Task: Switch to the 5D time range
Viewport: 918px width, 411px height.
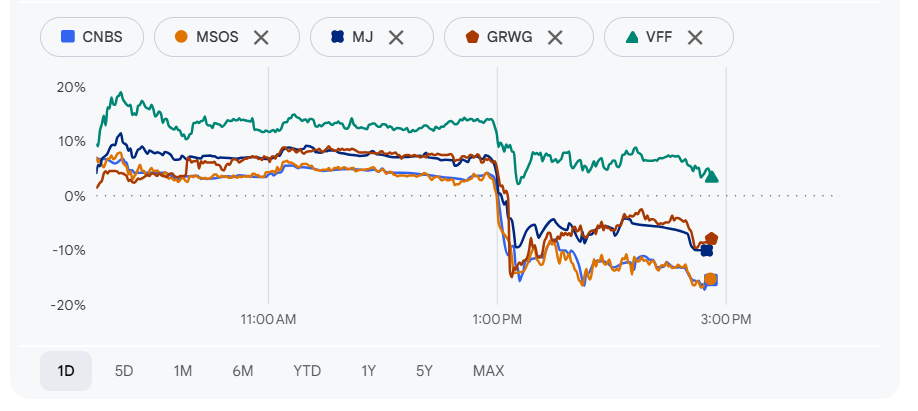Action: (x=124, y=371)
